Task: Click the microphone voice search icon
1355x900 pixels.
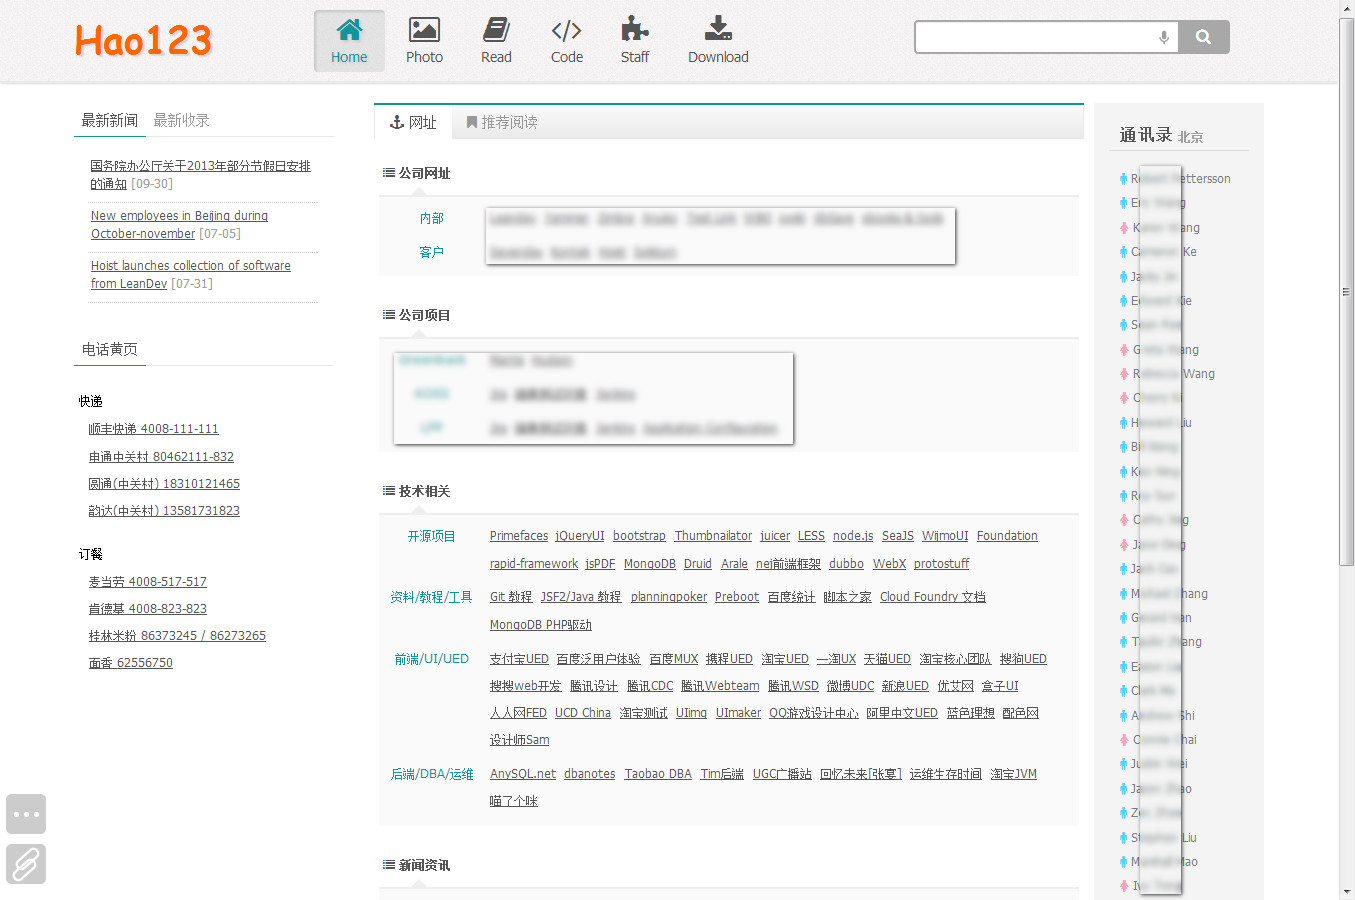Action: 1164,37
